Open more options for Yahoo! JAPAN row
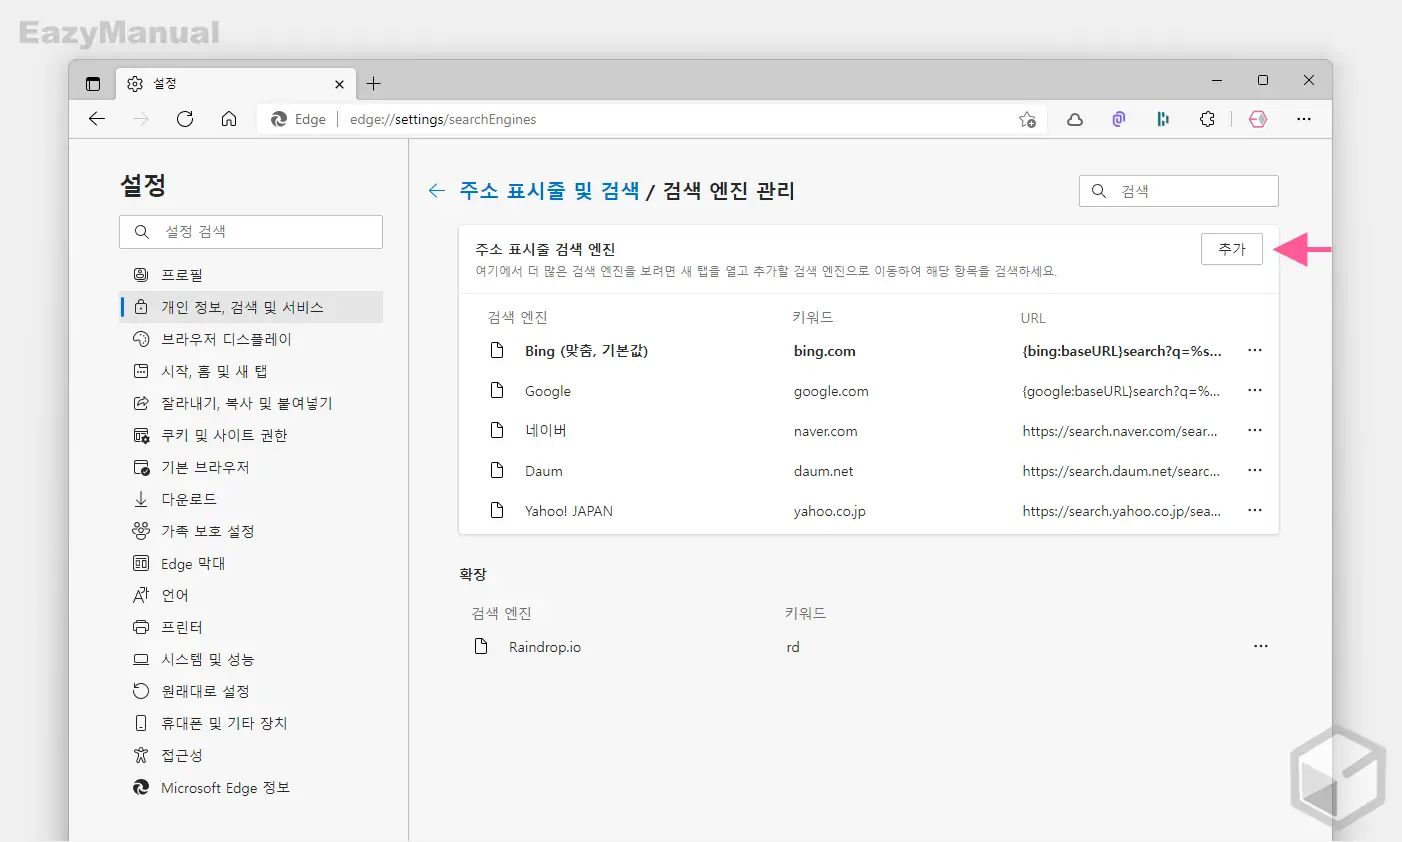1402x842 pixels. pyautogui.click(x=1255, y=510)
